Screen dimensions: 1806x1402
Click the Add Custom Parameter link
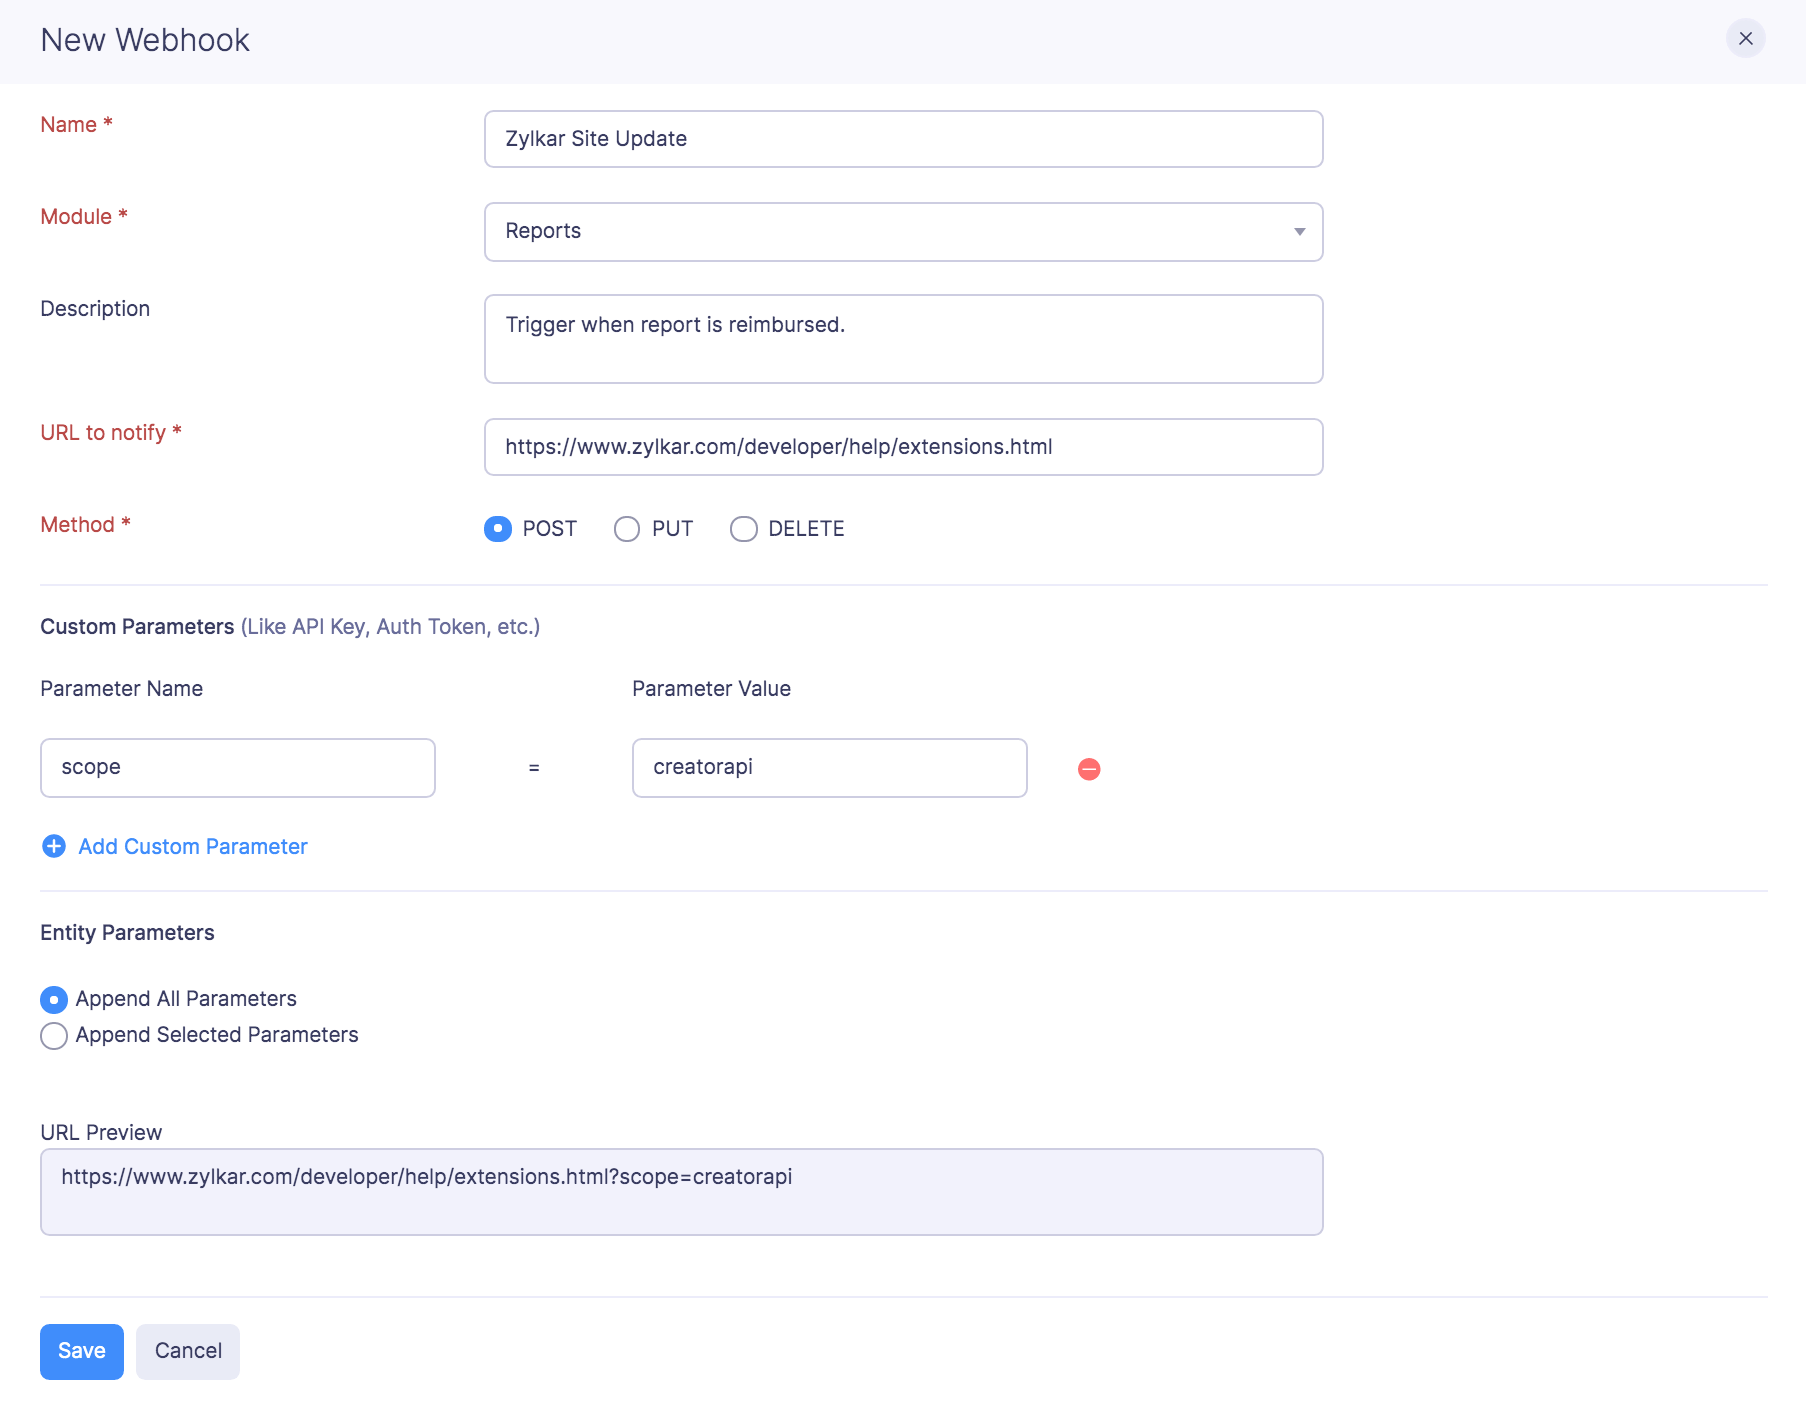193,847
